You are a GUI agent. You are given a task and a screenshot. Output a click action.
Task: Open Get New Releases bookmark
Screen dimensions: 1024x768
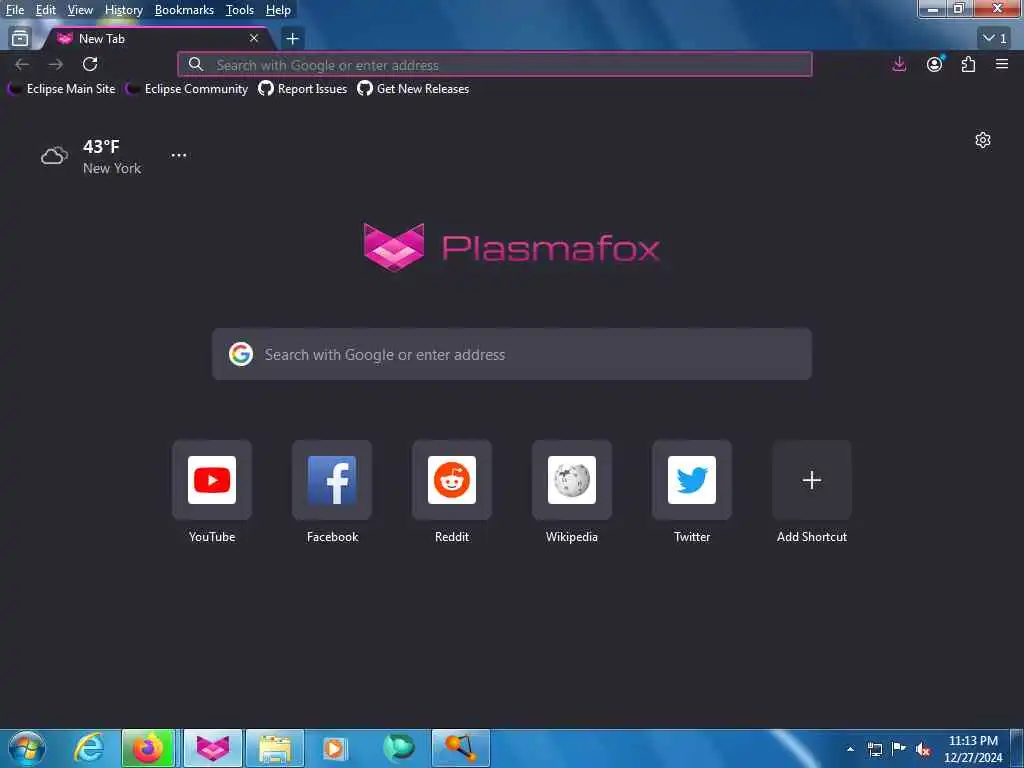click(x=413, y=89)
